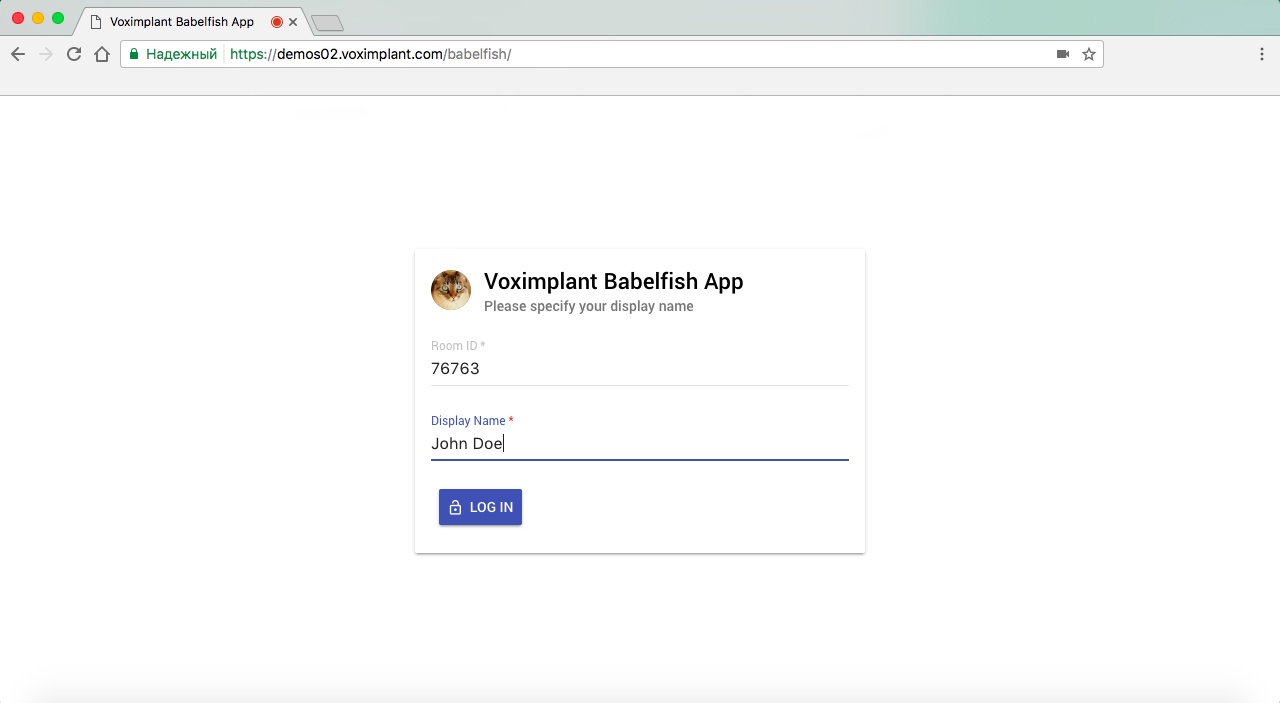Go to the browser home page icon
Image resolution: width=1280 pixels, height=703 pixels.
pyautogui.click(x=102, y=54)
